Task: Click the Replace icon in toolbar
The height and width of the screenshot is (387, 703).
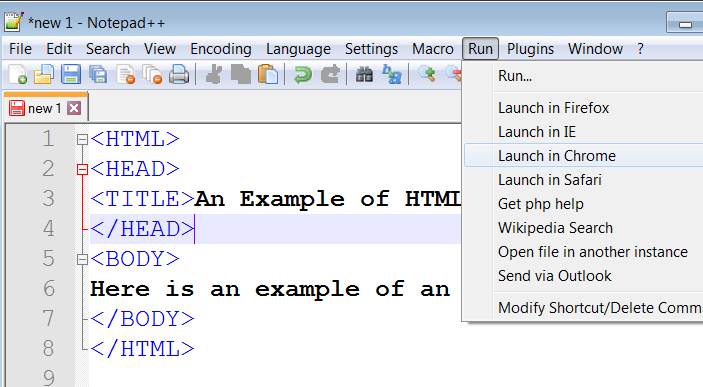Action: coord(391,74)
